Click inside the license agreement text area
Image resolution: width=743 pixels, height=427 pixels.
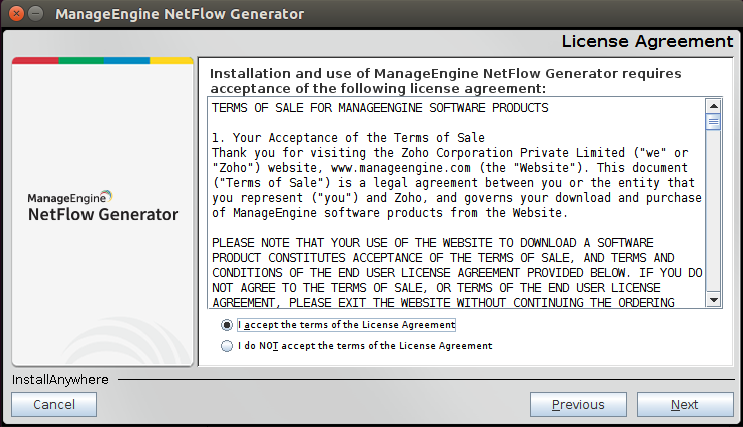click(455, 200)
